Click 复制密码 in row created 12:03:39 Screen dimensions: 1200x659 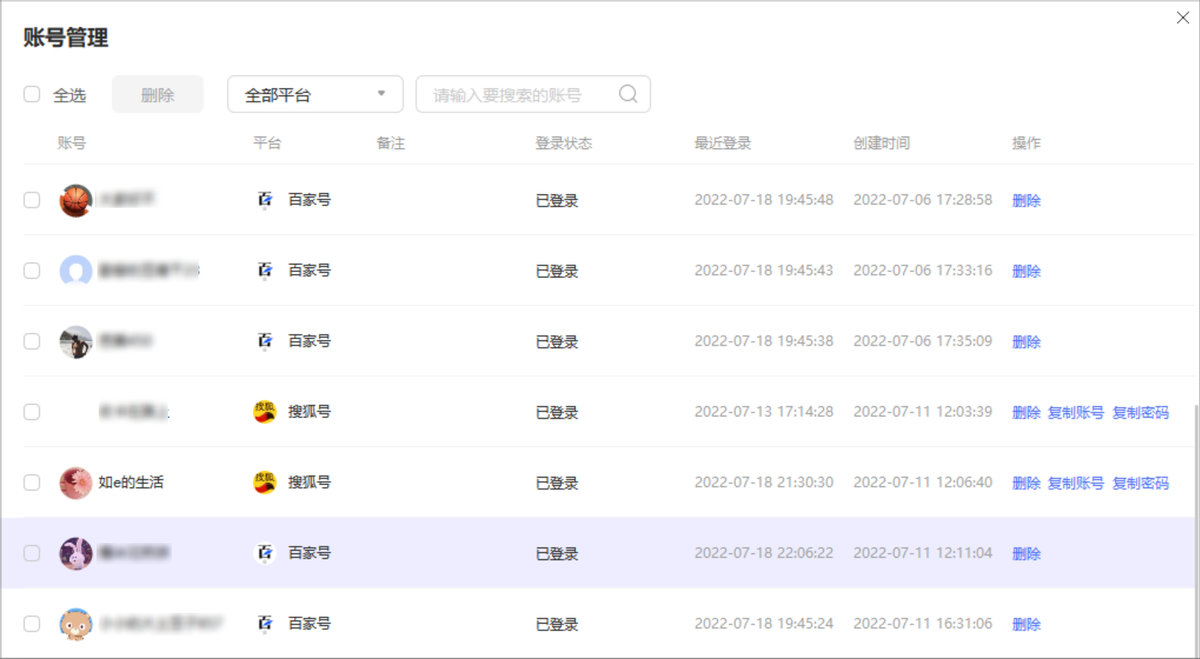click(x=1141, y=412)
